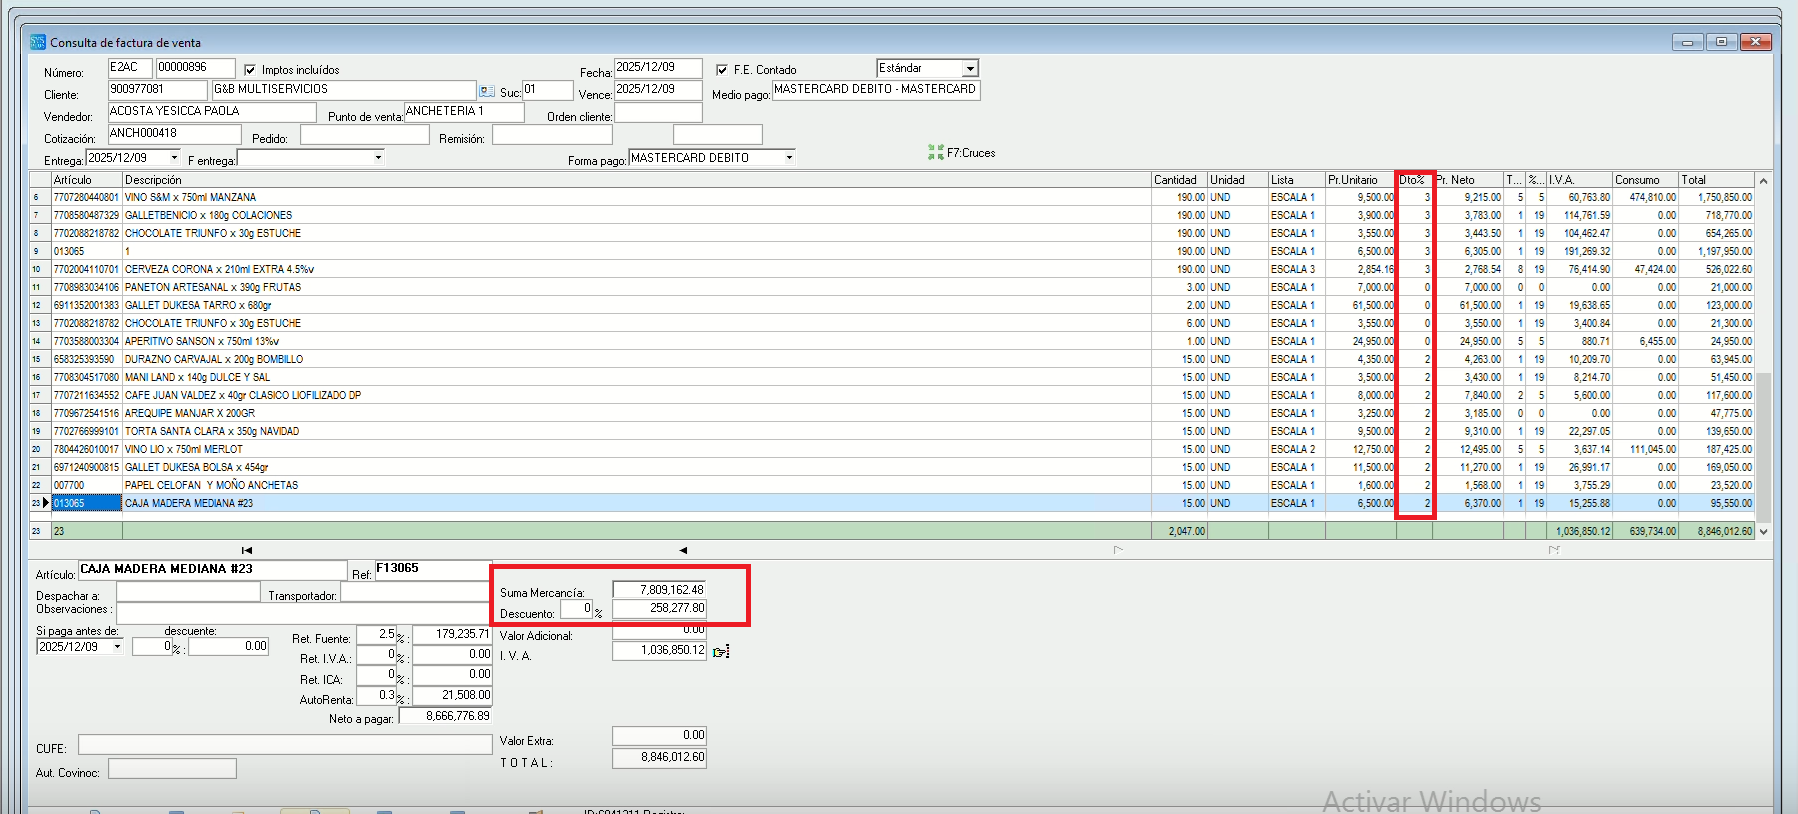This screenshot has height=814, width=1798.
Task: Jump to first record with the navigation arrow
Action: (247, 550)
